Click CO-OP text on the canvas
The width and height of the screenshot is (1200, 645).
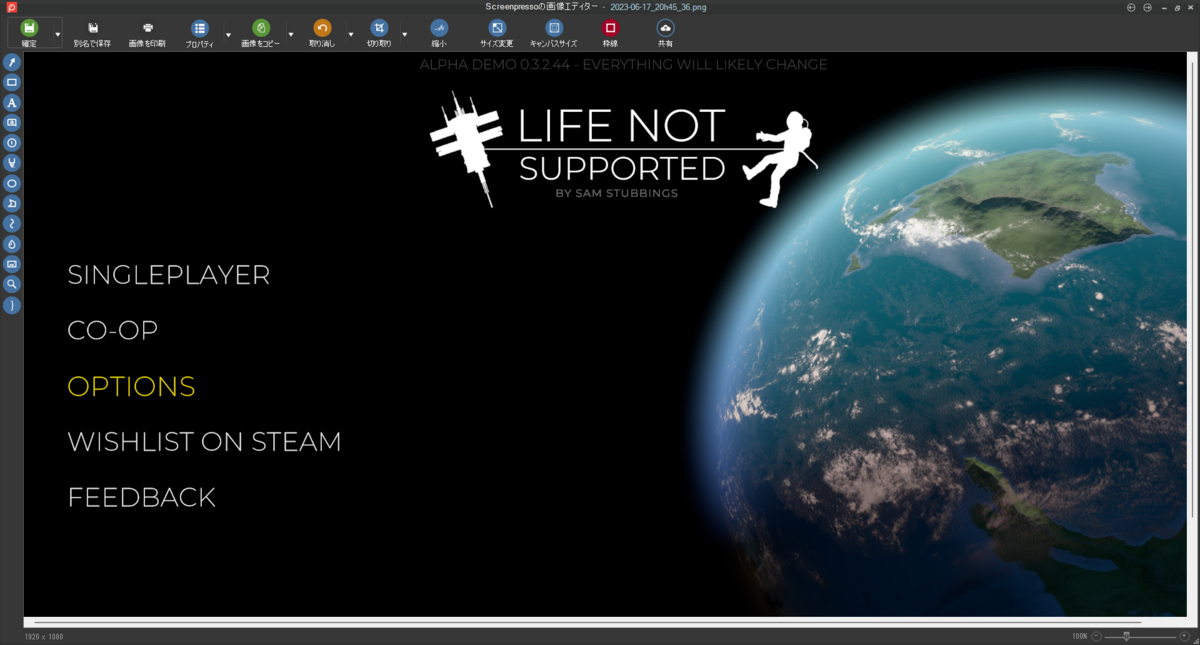[x=112, y=331]
